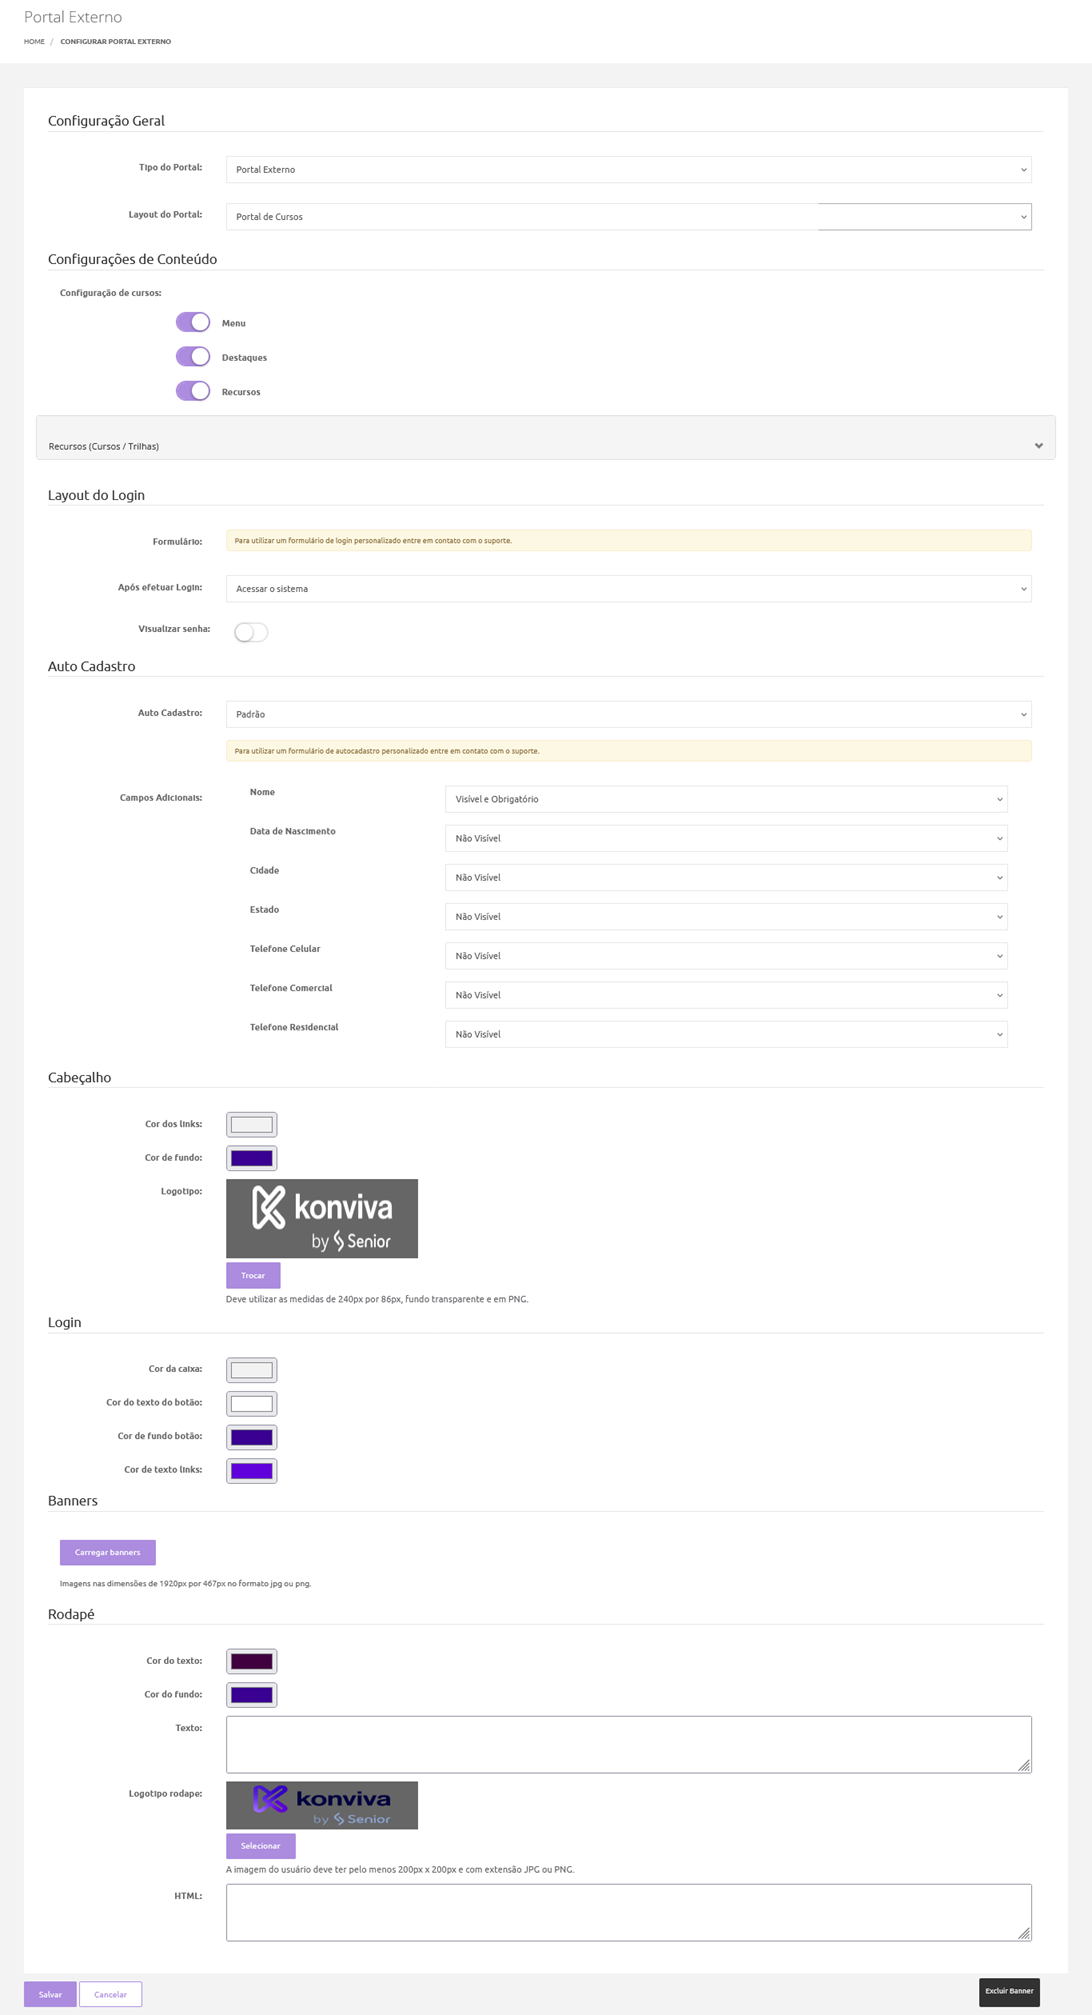The width and height of the screenshot is (1092, 2015).
Task: Click the Konviva footer logo image
Action: click(x=321, y=1804)
